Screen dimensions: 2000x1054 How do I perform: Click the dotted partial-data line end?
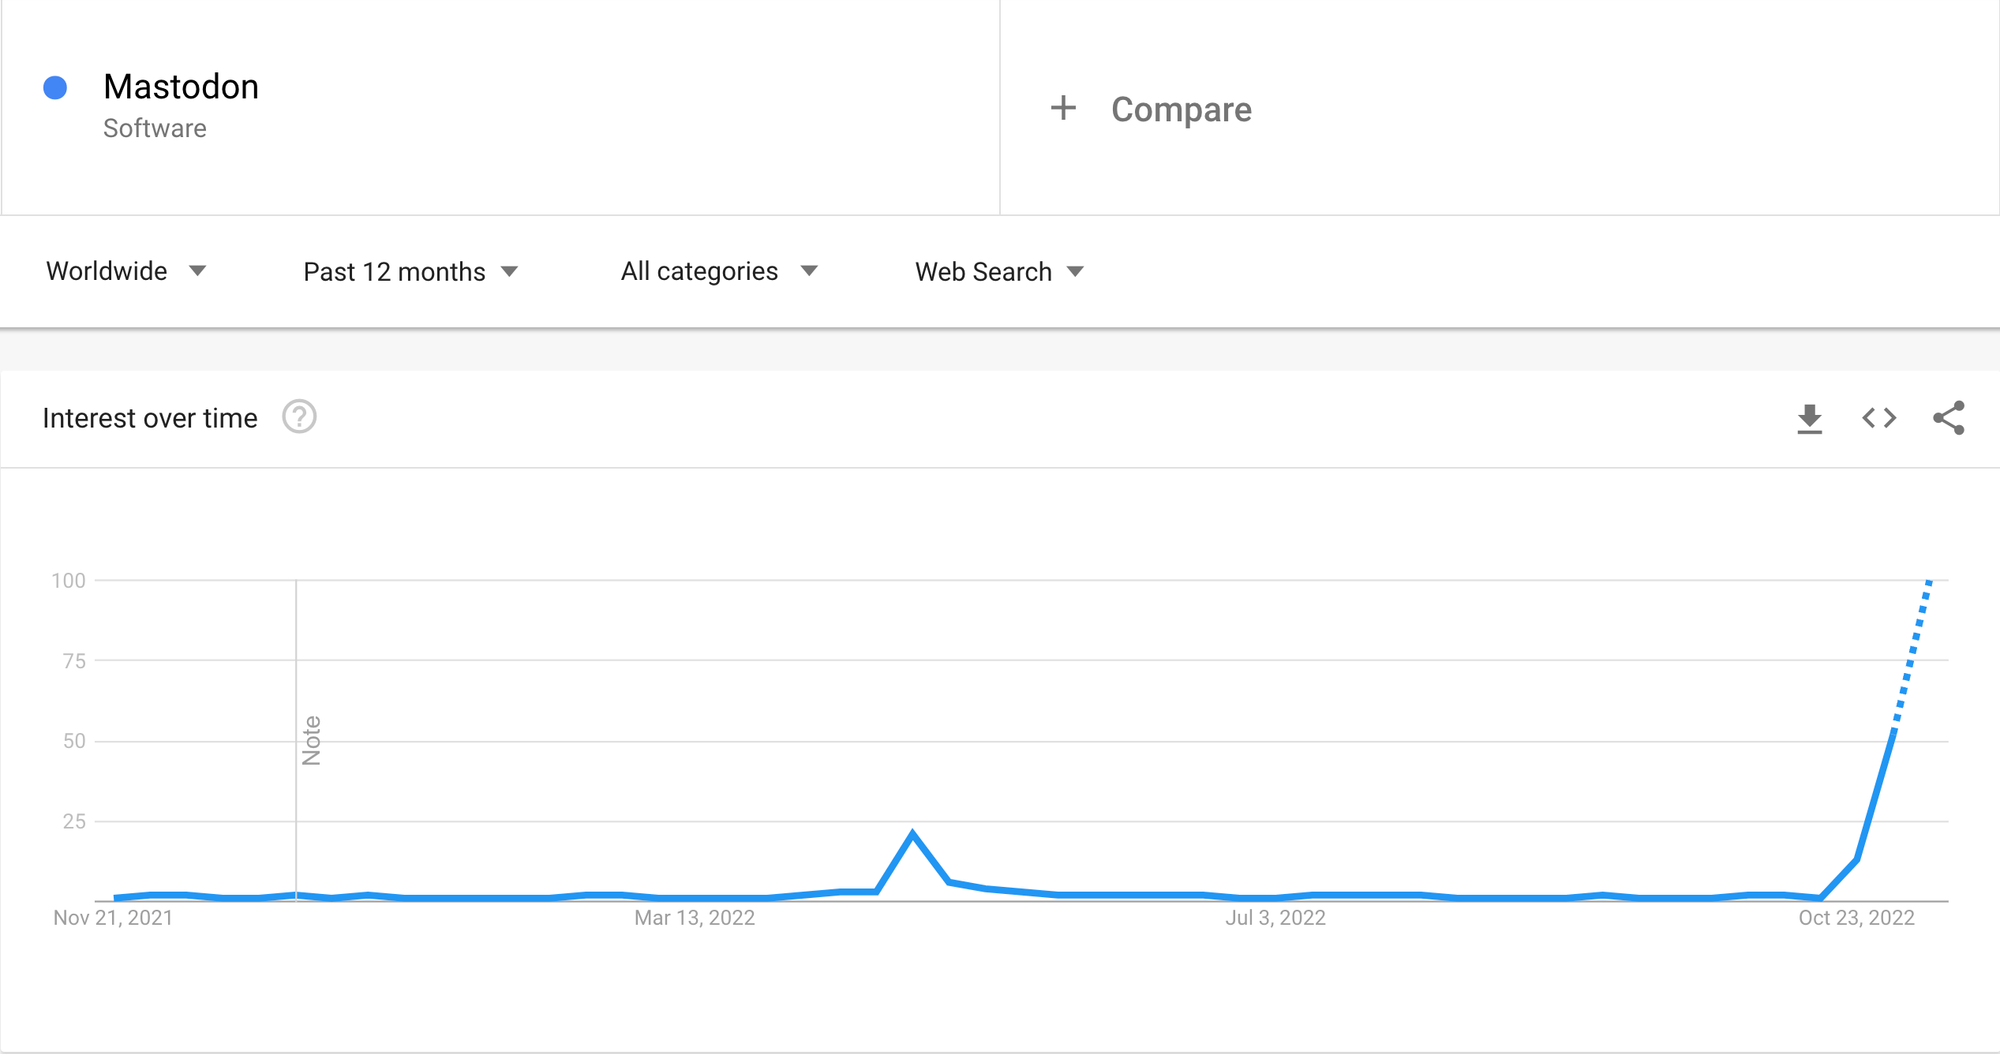coord(1929,581)
